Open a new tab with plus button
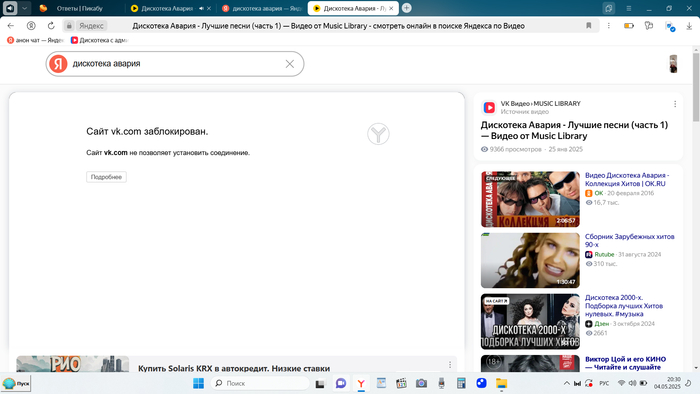The image size is (700, 394). [406, 8]
